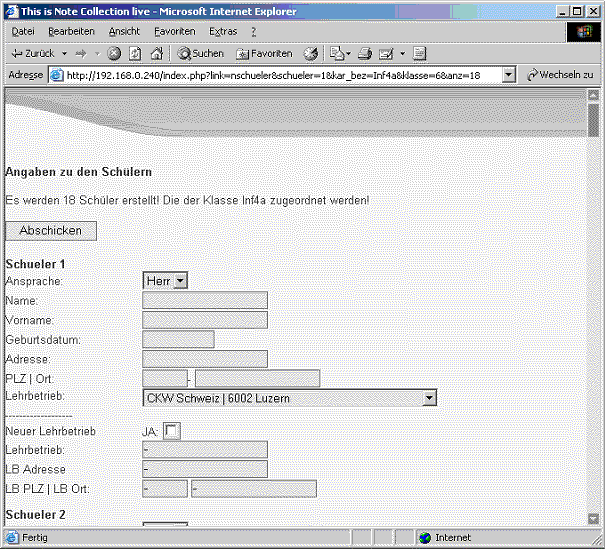
Task: Open the Bearbeiten menu
Action: [71, 31]
